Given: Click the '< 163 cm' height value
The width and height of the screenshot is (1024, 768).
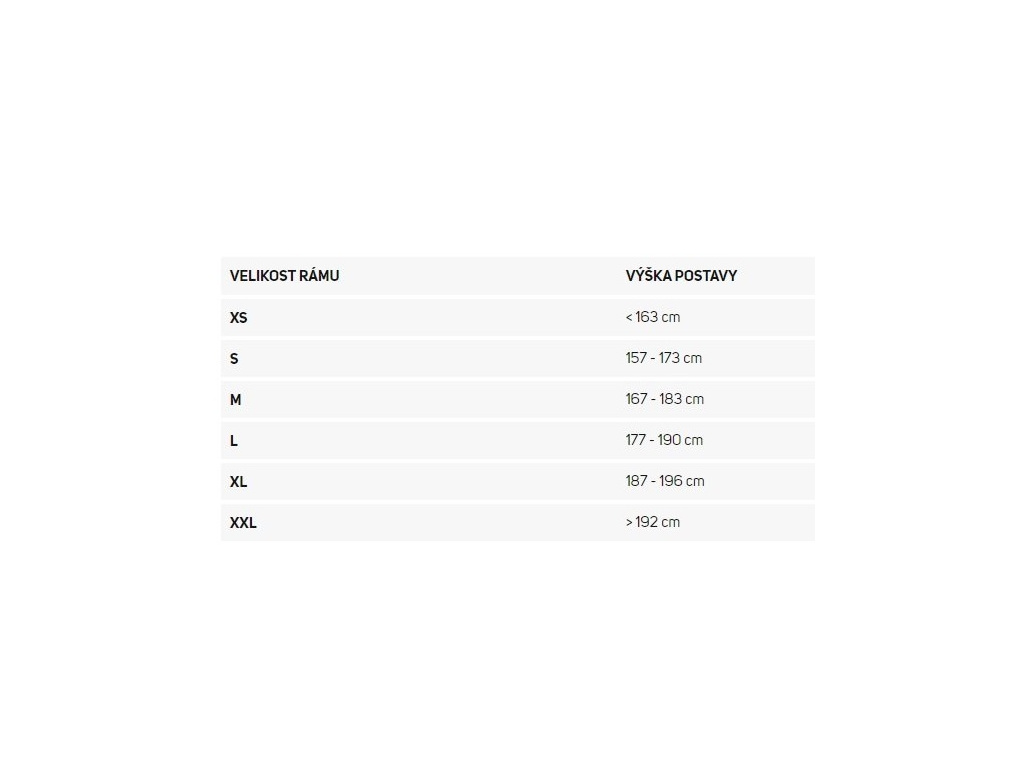Looking at the screenshot, I should [652, 317].
